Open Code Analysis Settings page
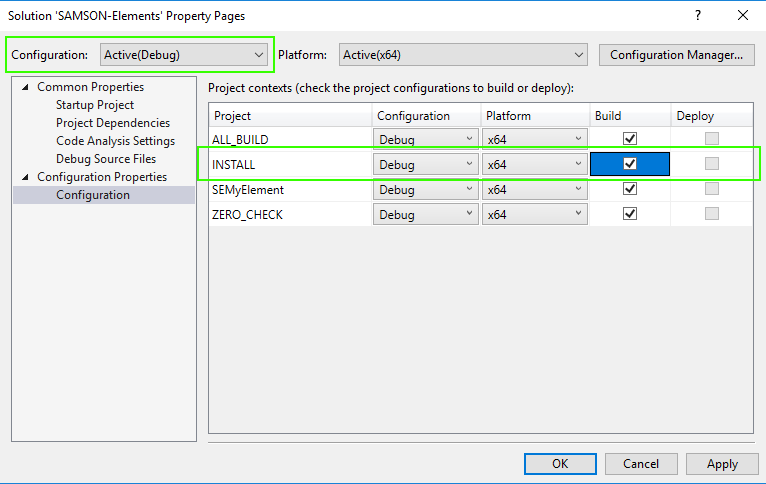 pyautogui.click(x=115, y=141)
